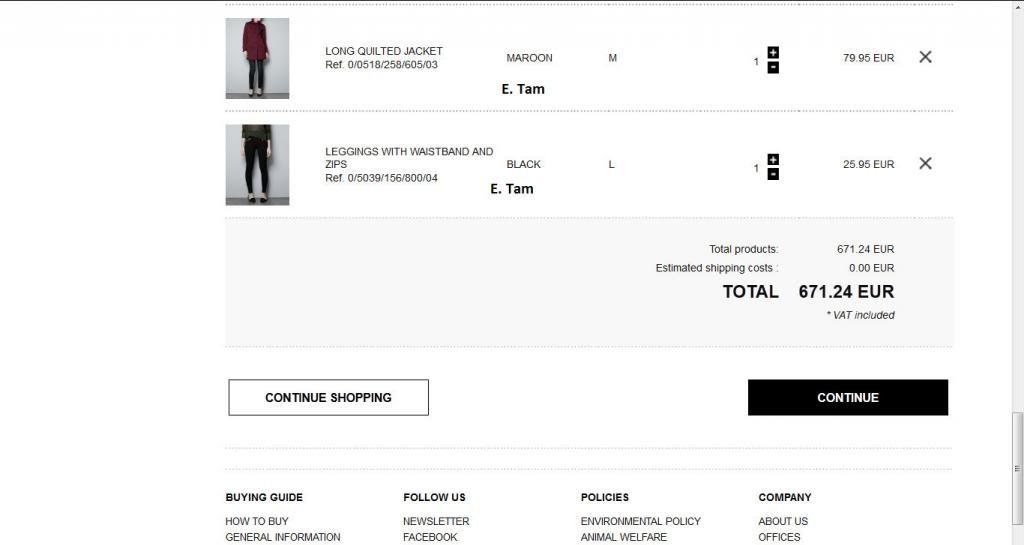Remove Leggings with Waistband from cart

(925, 163)
